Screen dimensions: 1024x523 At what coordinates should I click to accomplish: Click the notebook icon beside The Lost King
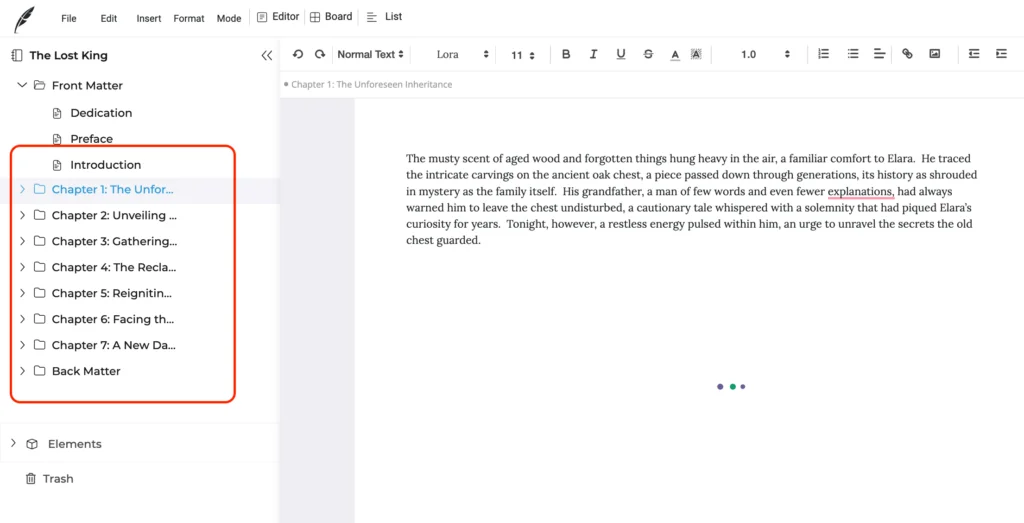[17, 55]
